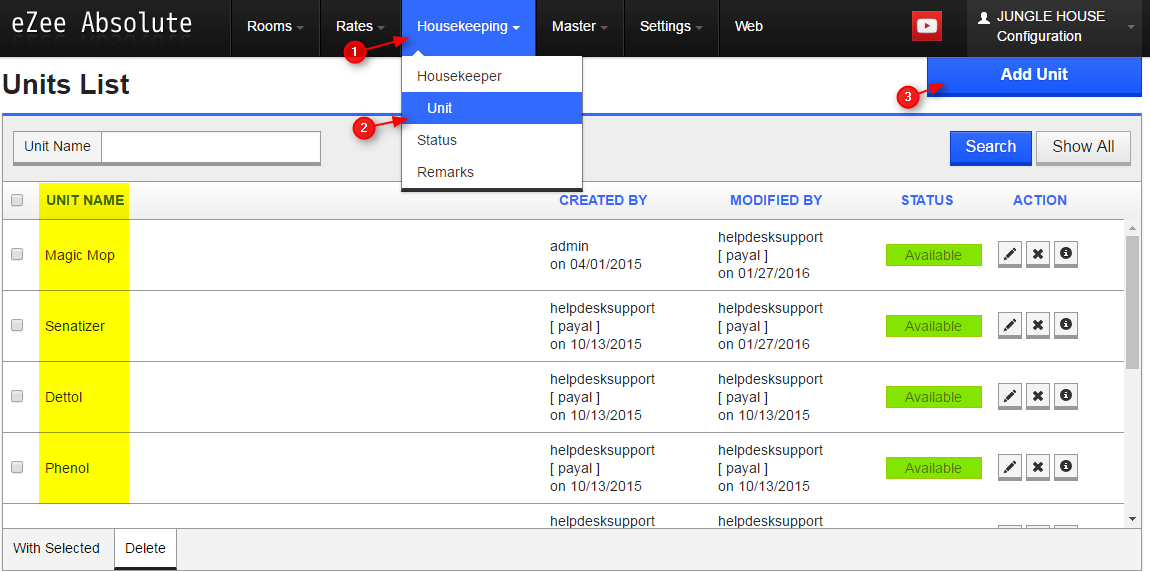This screenshot has width=1150, height=571.
Task: Click the With Selected label
Action: coord(56,548)
